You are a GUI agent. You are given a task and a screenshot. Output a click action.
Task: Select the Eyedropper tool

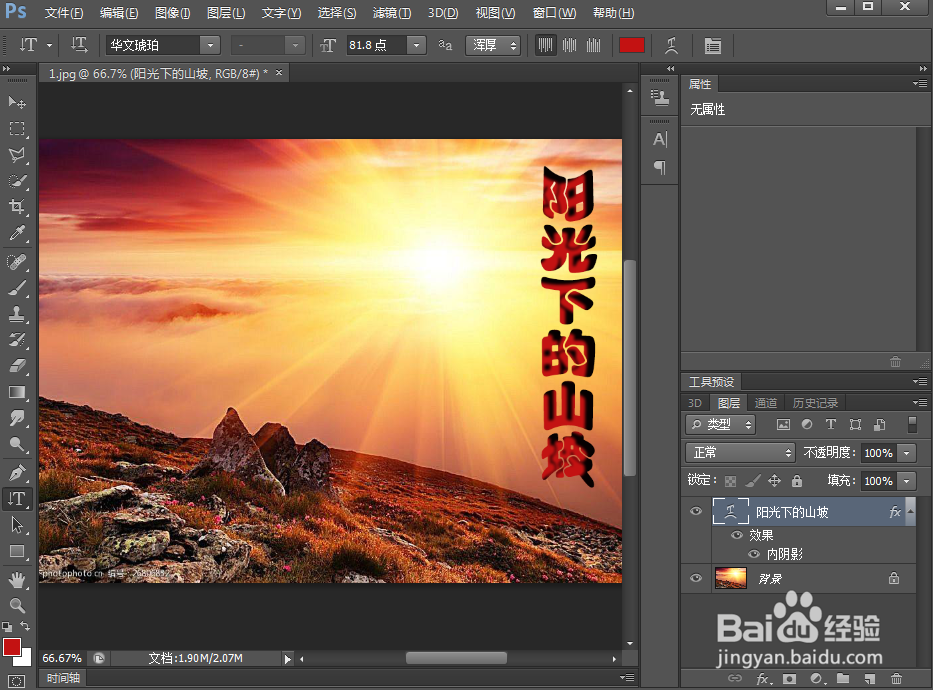coord(16,233)
